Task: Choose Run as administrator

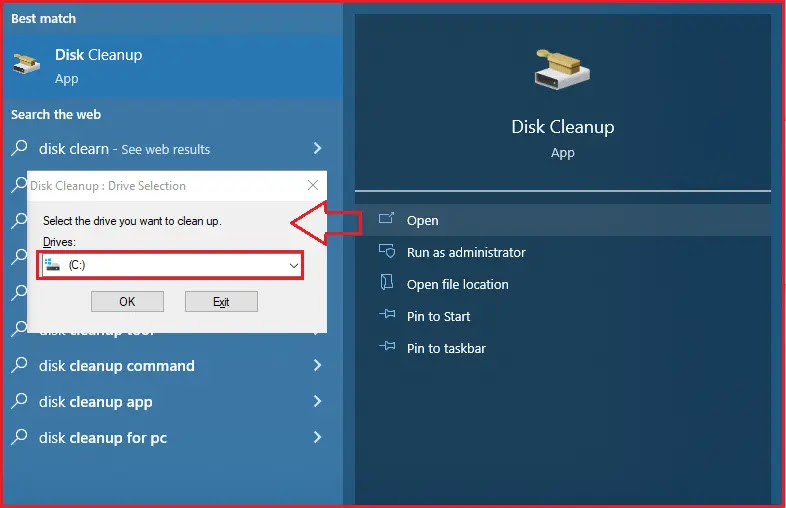Action: 562,252
